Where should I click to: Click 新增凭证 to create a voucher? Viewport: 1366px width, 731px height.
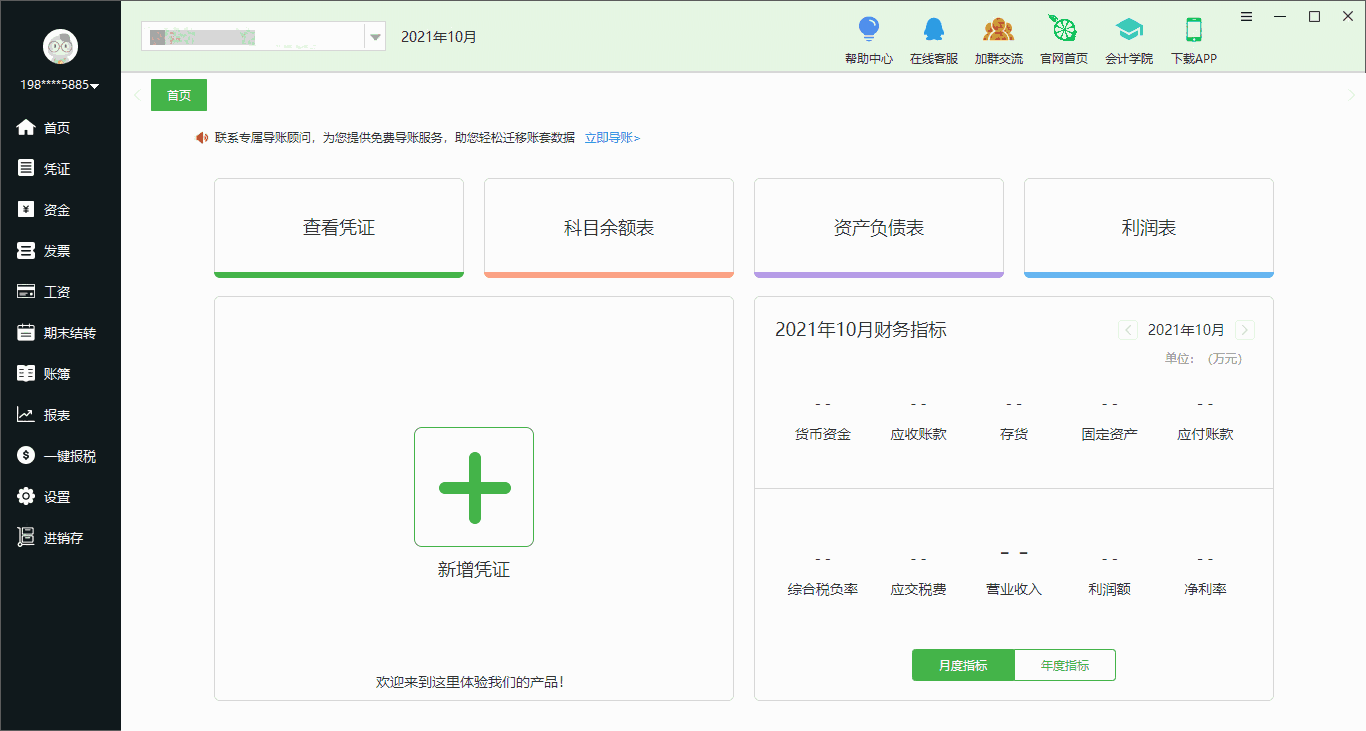[x=473, y=487]
